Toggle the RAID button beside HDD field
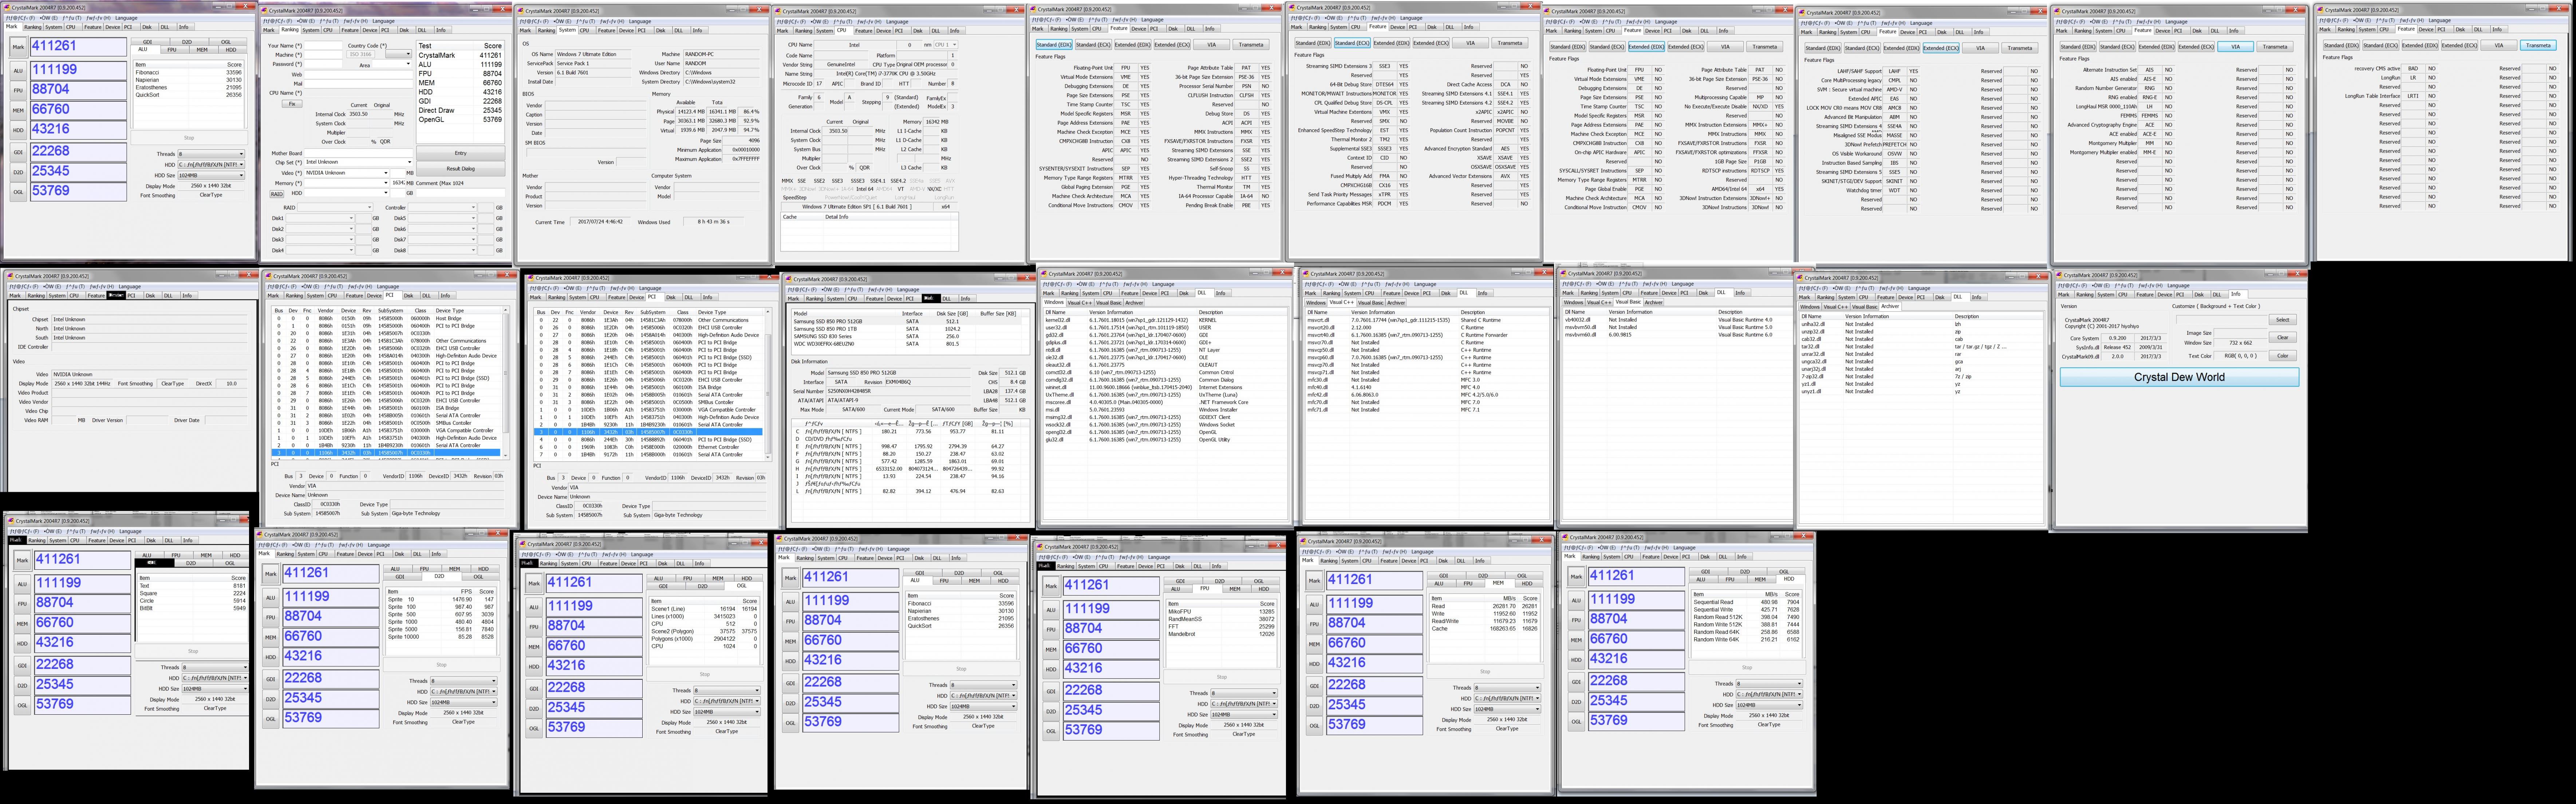 277,194
